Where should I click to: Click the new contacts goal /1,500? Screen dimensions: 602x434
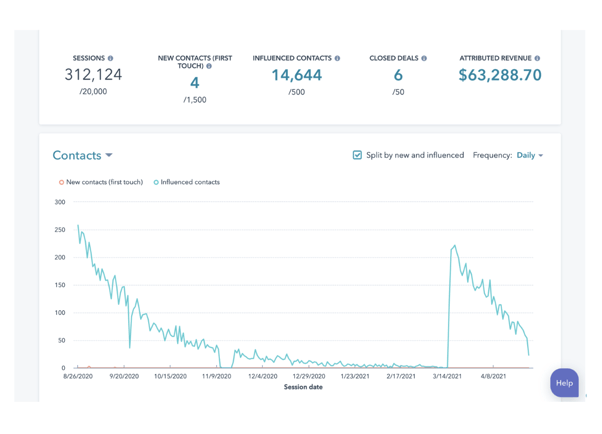click(195, 100)
